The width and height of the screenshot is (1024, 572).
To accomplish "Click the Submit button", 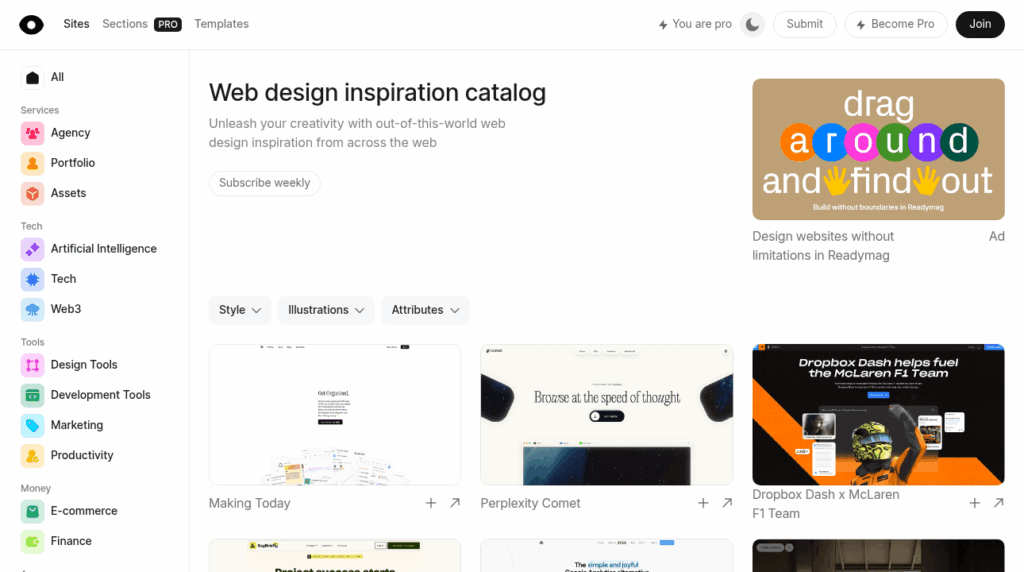I will pyautogui.click(x=805, y=24).
